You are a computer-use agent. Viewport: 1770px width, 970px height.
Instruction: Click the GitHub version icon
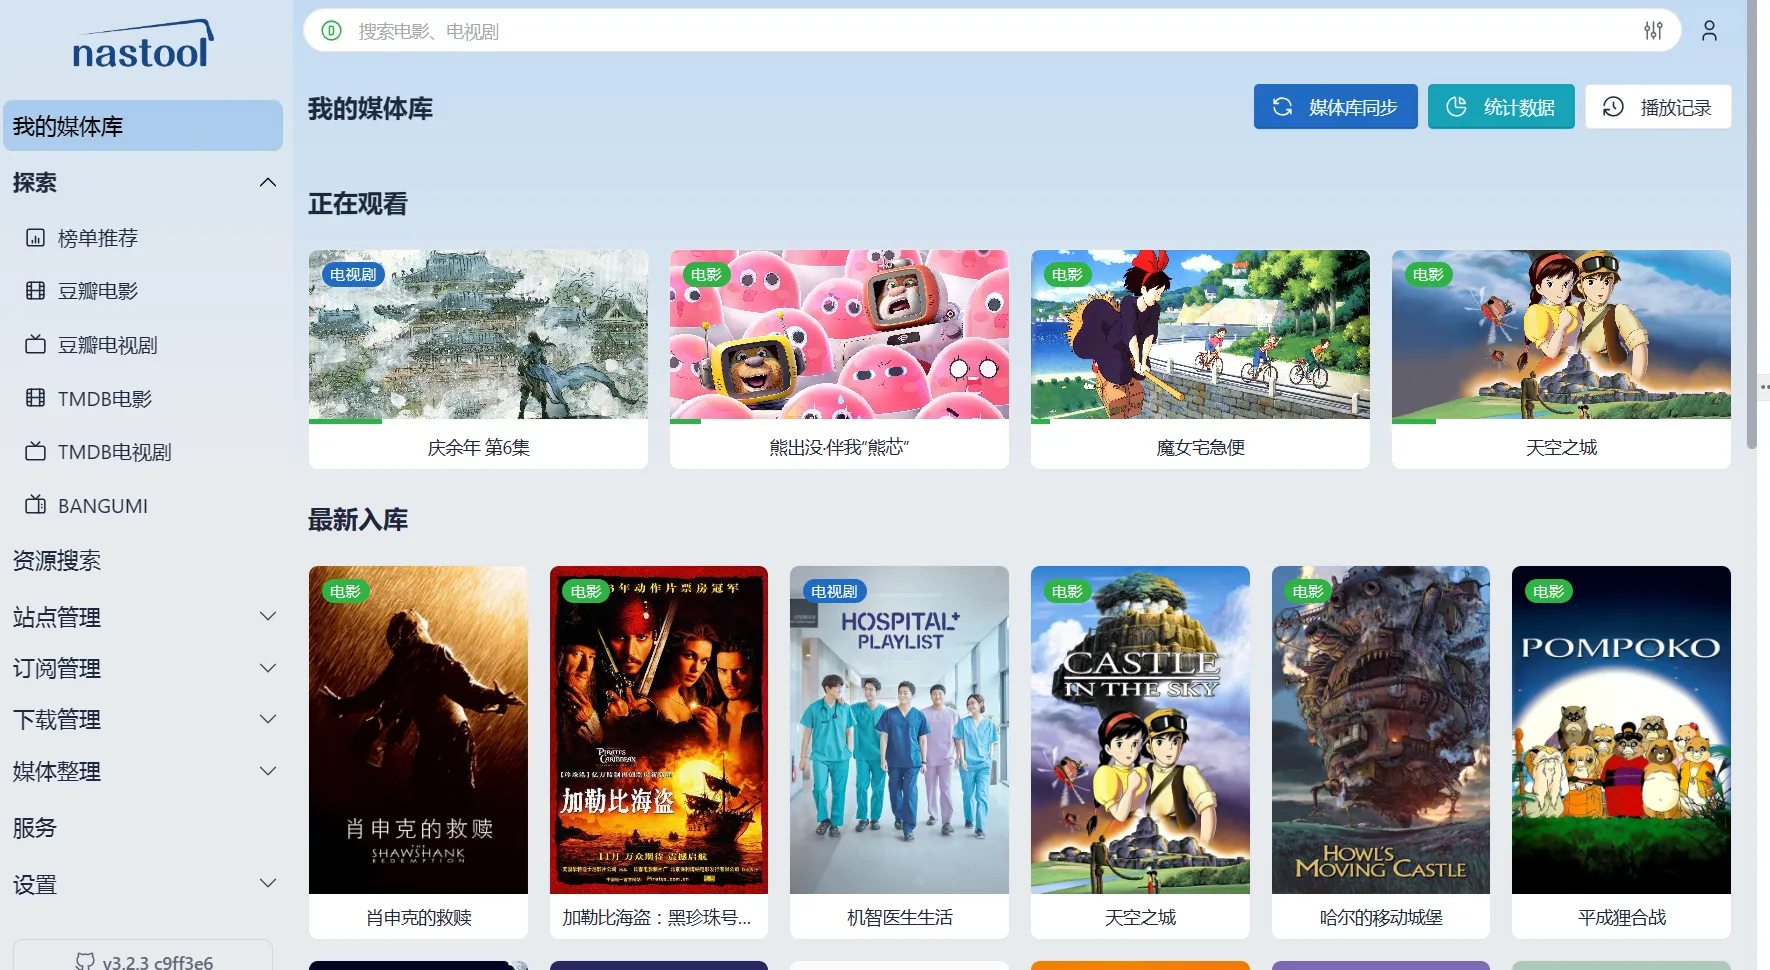tap(85, 962)
